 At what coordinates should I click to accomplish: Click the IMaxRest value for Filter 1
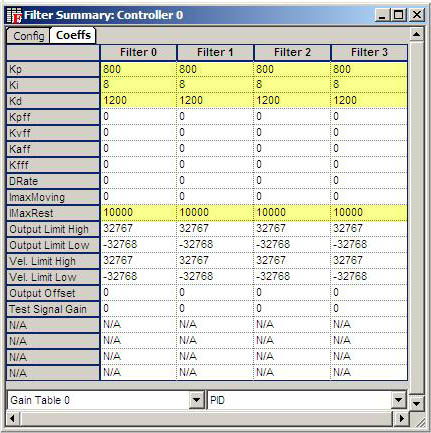215,212
